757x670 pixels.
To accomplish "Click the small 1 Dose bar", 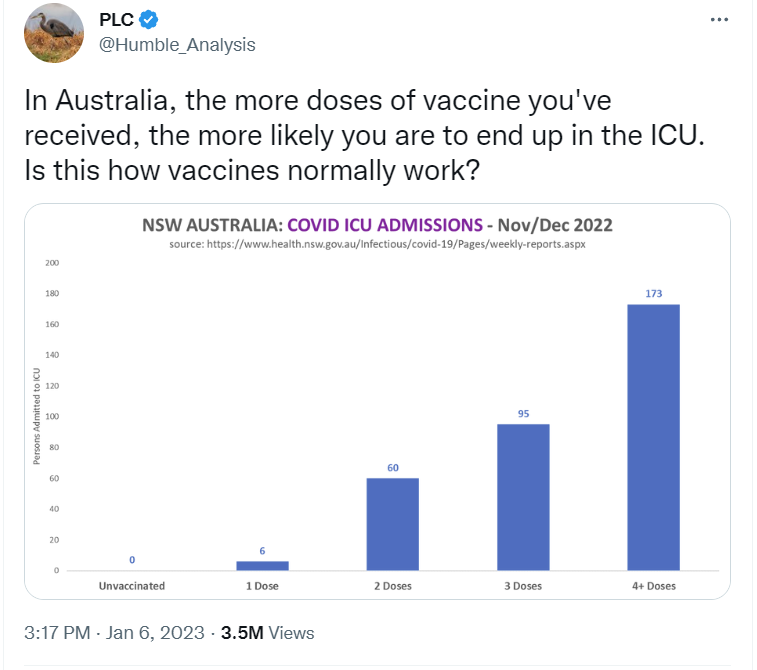I will pos(262,565).
